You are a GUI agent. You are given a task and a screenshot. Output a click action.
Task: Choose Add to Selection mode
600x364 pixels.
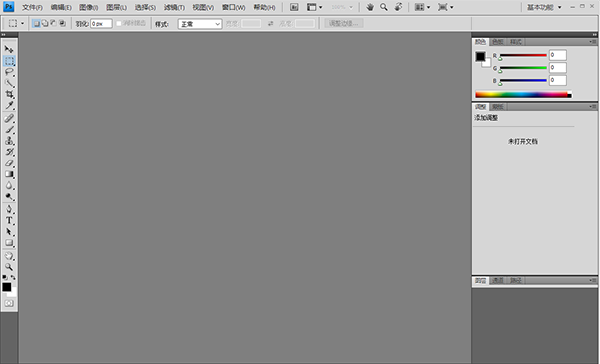tap(45, 23)
